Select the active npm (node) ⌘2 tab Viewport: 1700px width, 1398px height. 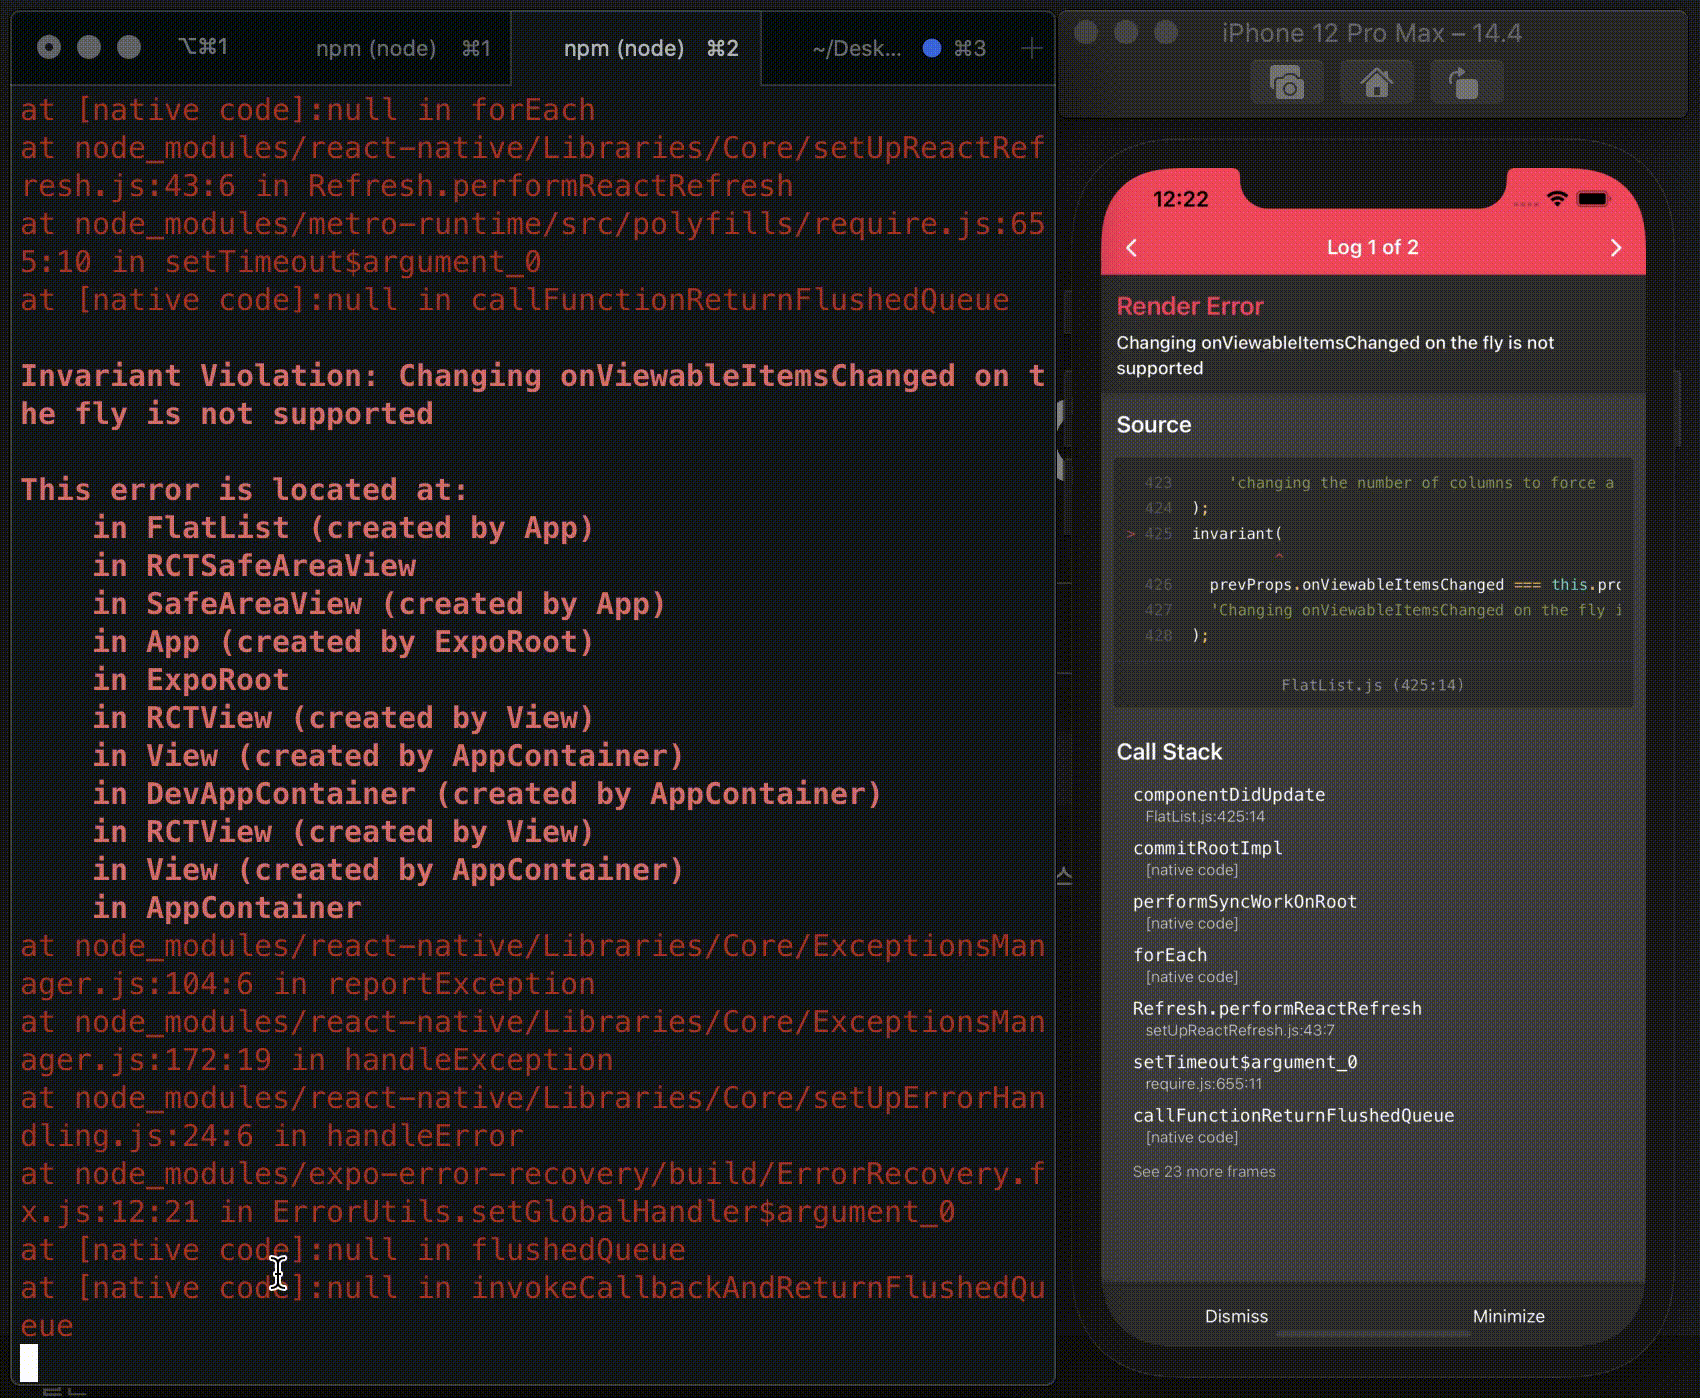pyautogui.click(x=636, y=48)
